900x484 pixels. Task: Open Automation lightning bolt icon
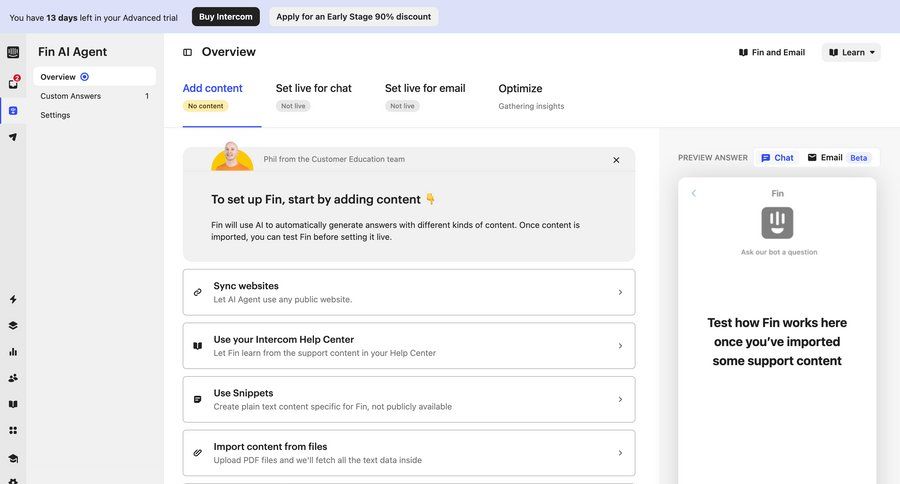(x=13, y=299)
